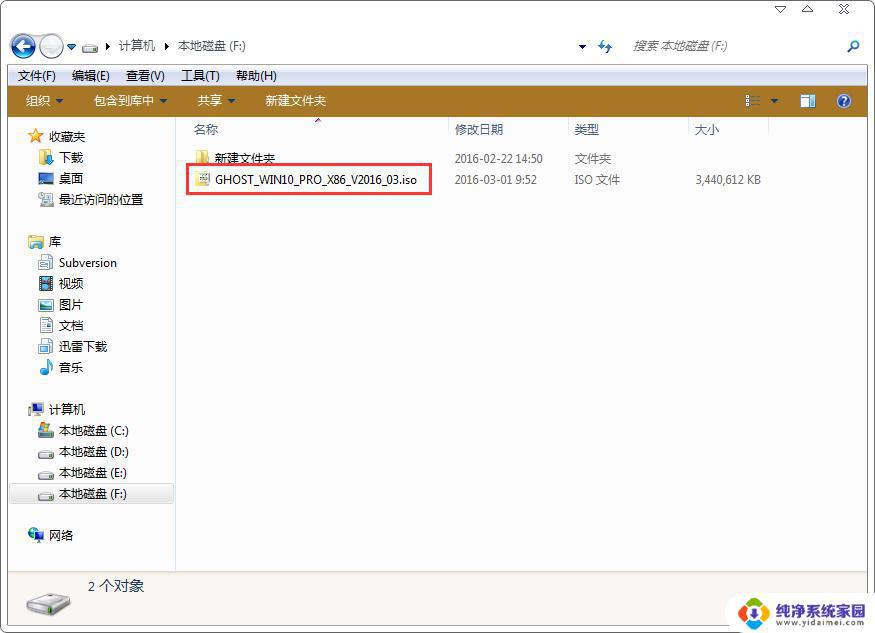
Task: Select 计算机 in the address breadcrumb
Action: [x=137, y=46]
